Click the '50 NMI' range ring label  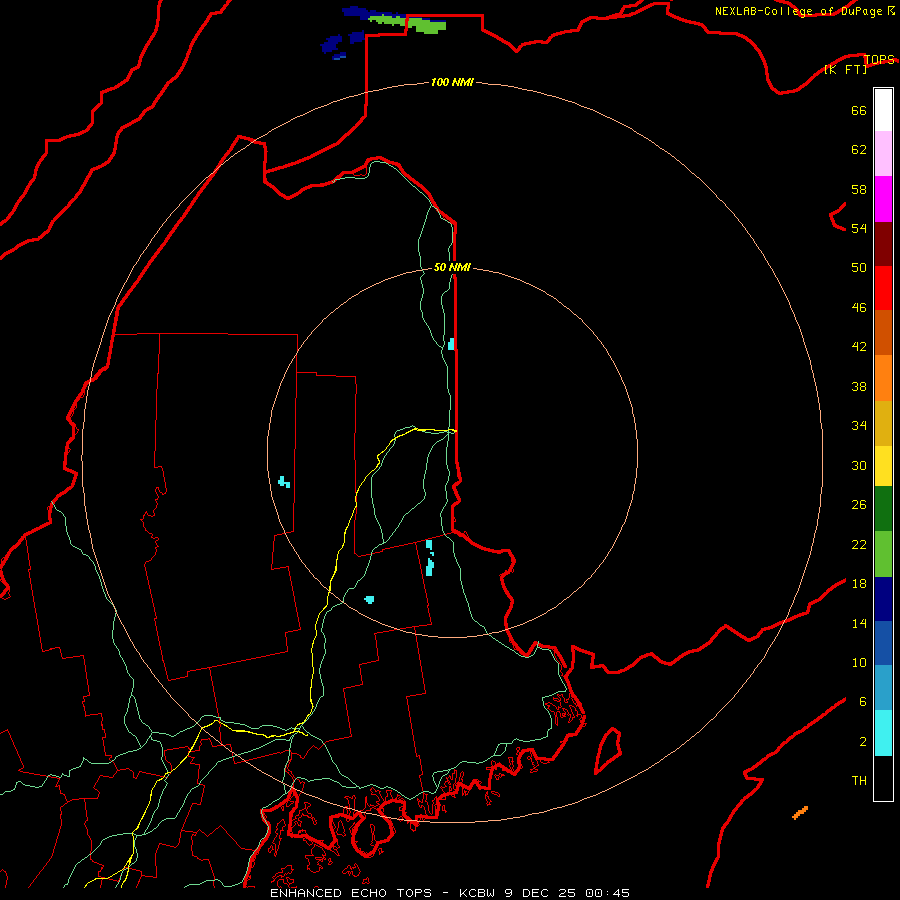pyautogui.click(x=452, y=267)
